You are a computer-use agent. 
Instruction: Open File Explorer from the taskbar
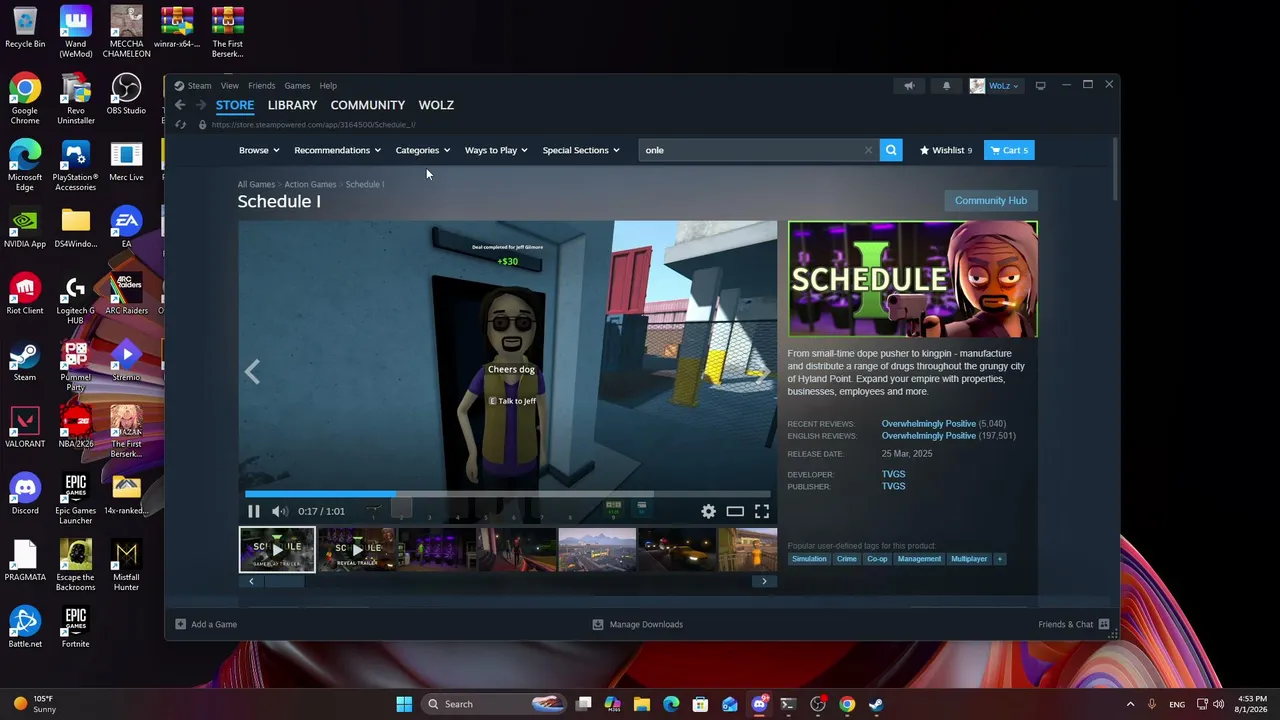[x=642, y=704]
